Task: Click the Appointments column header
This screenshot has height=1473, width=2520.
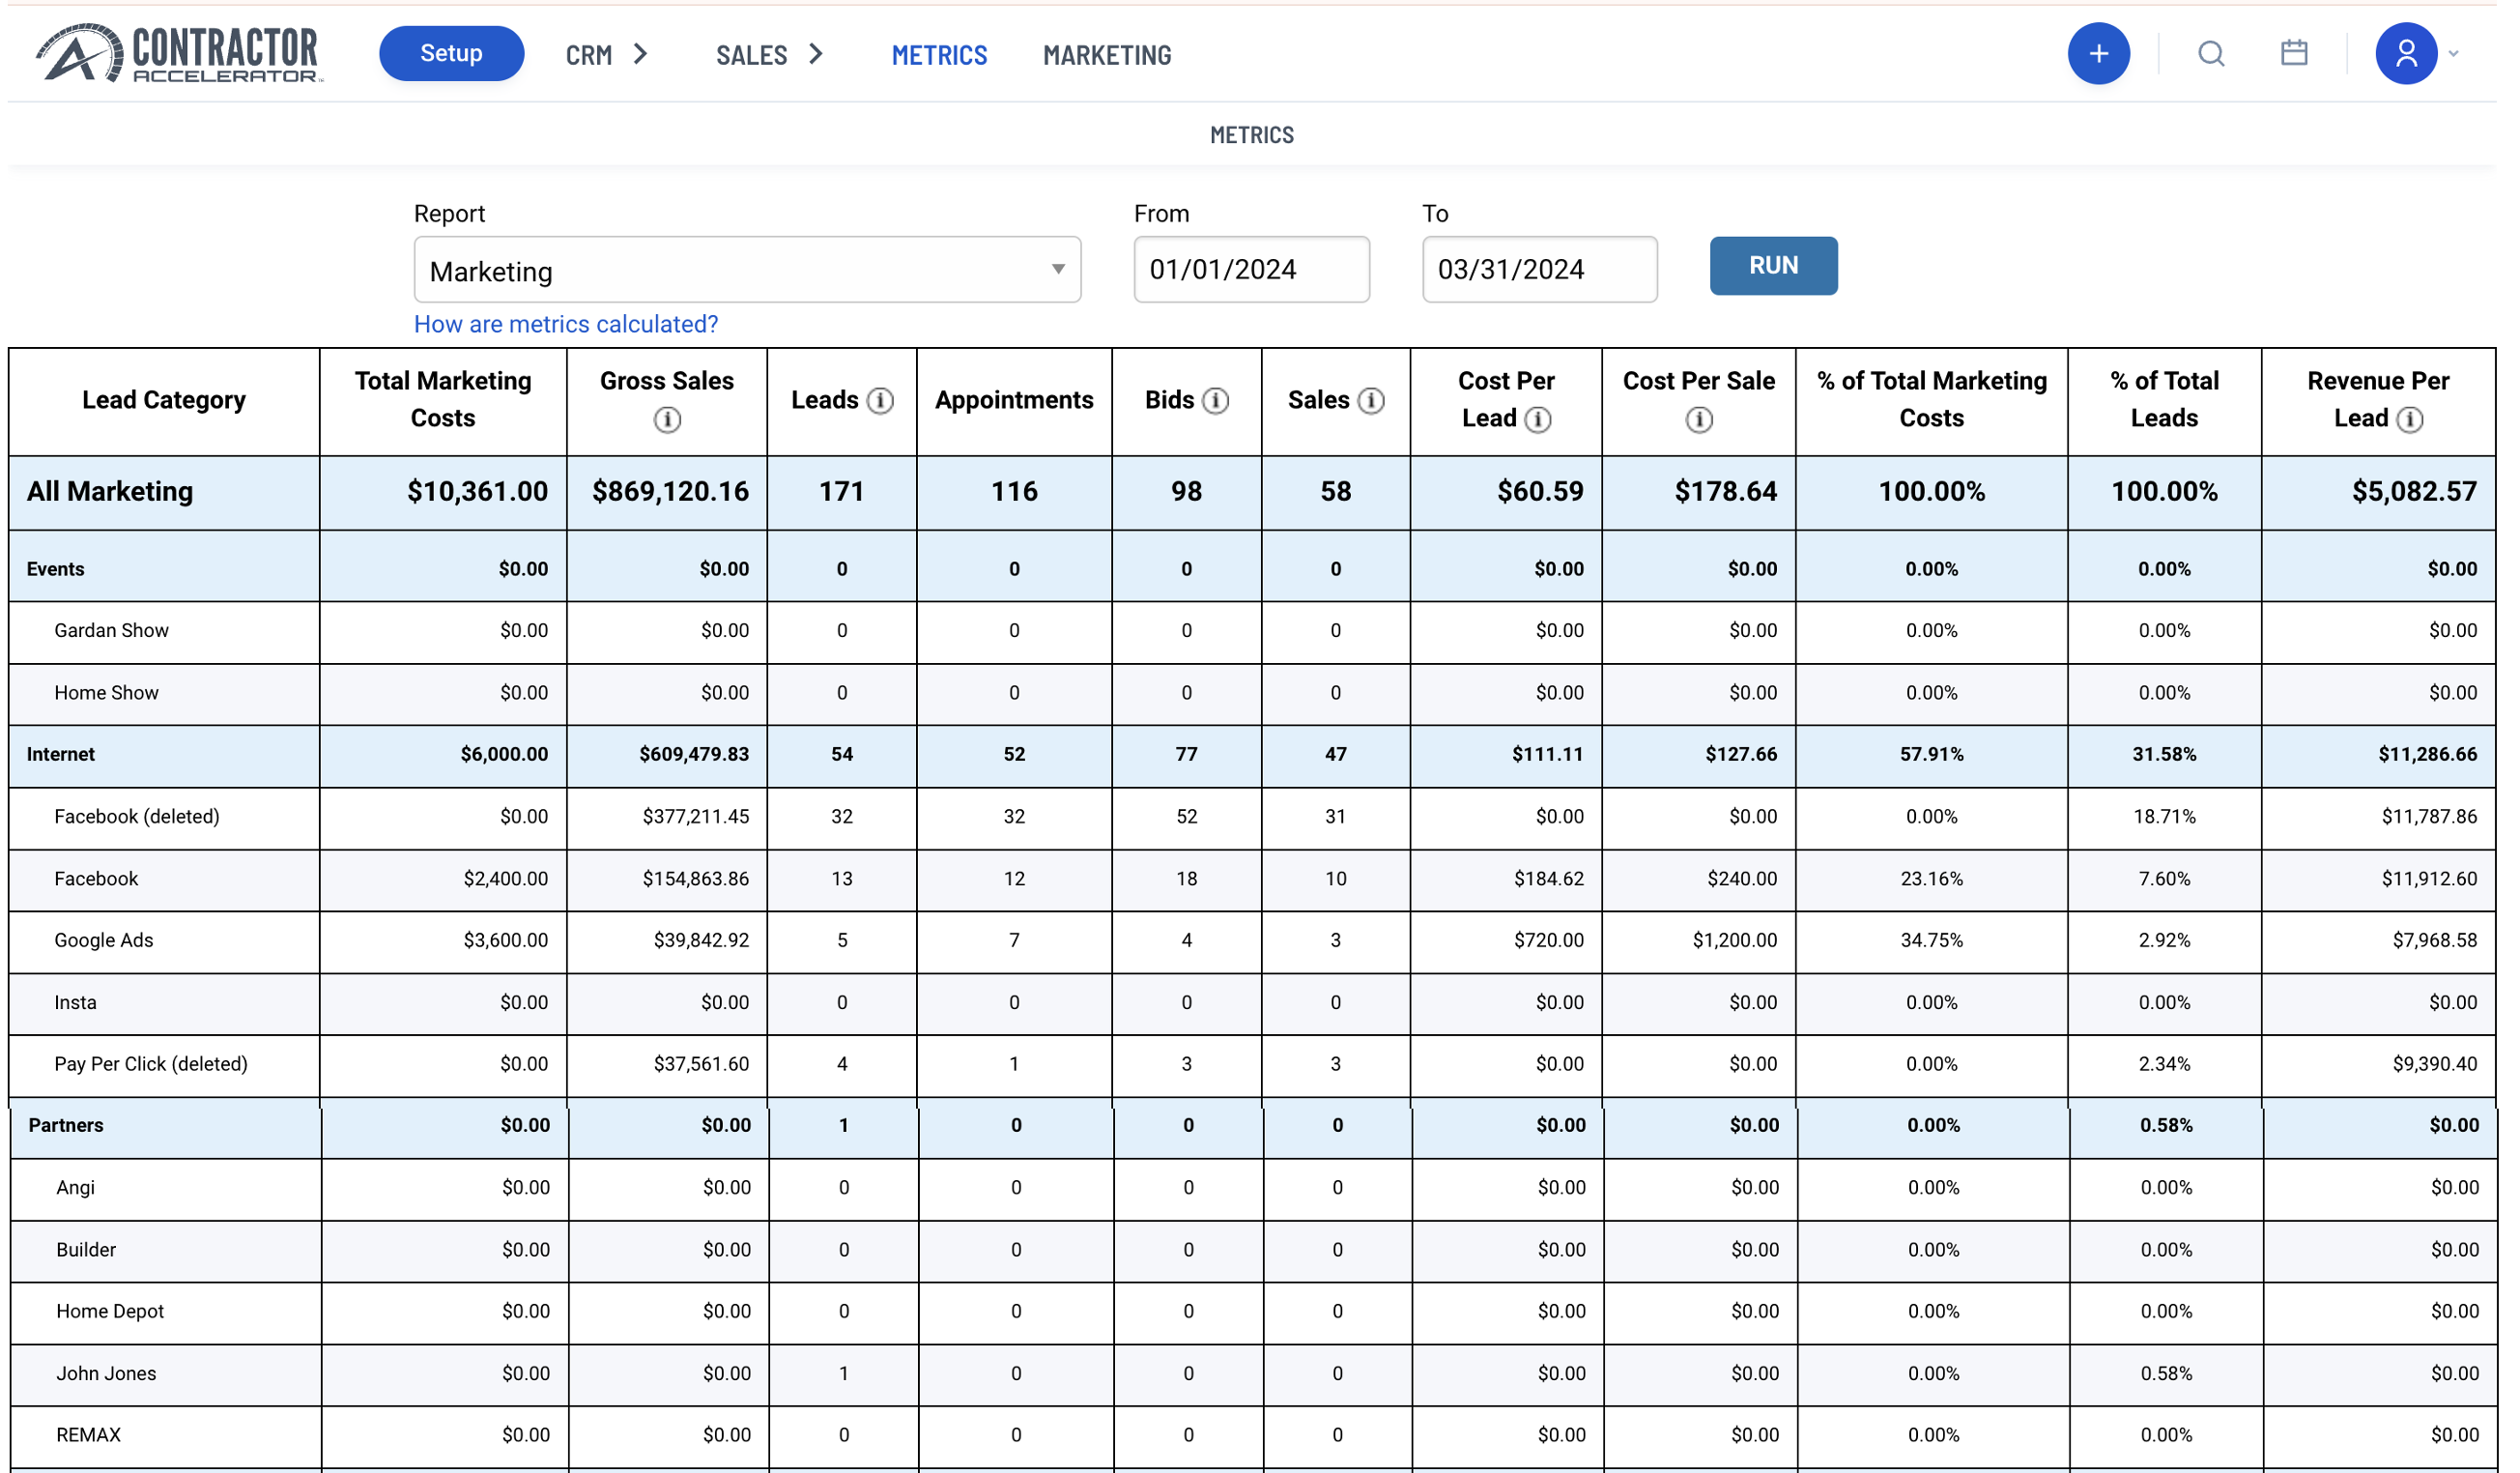Action: [x=1014, y=400]
